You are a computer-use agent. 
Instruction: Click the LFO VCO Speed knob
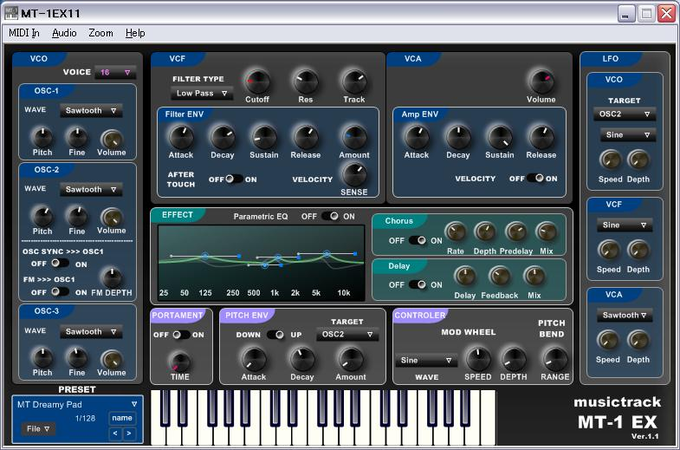(610, 160)
